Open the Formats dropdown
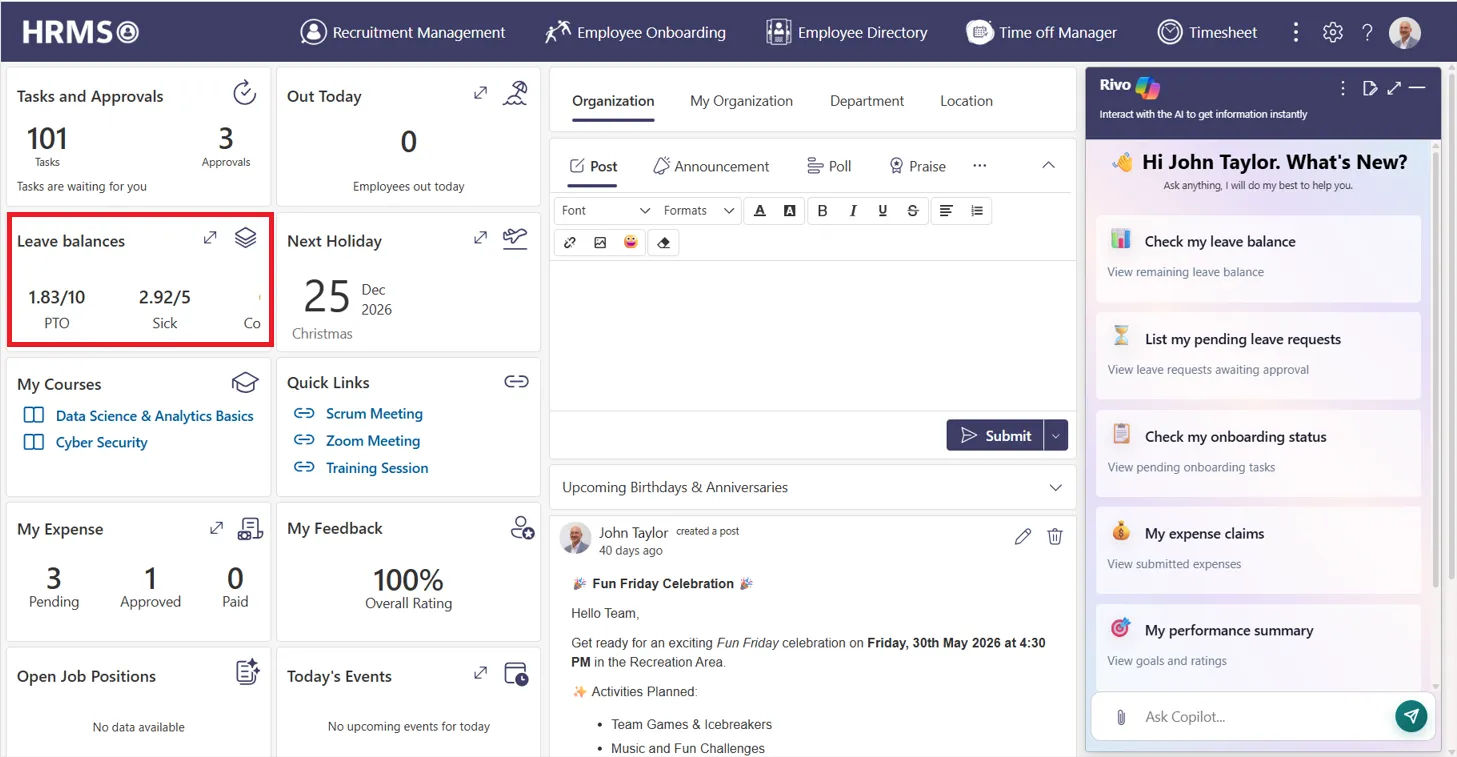Image resolution: width=1457 pixels, height=757 pixels. pos(699,210)
